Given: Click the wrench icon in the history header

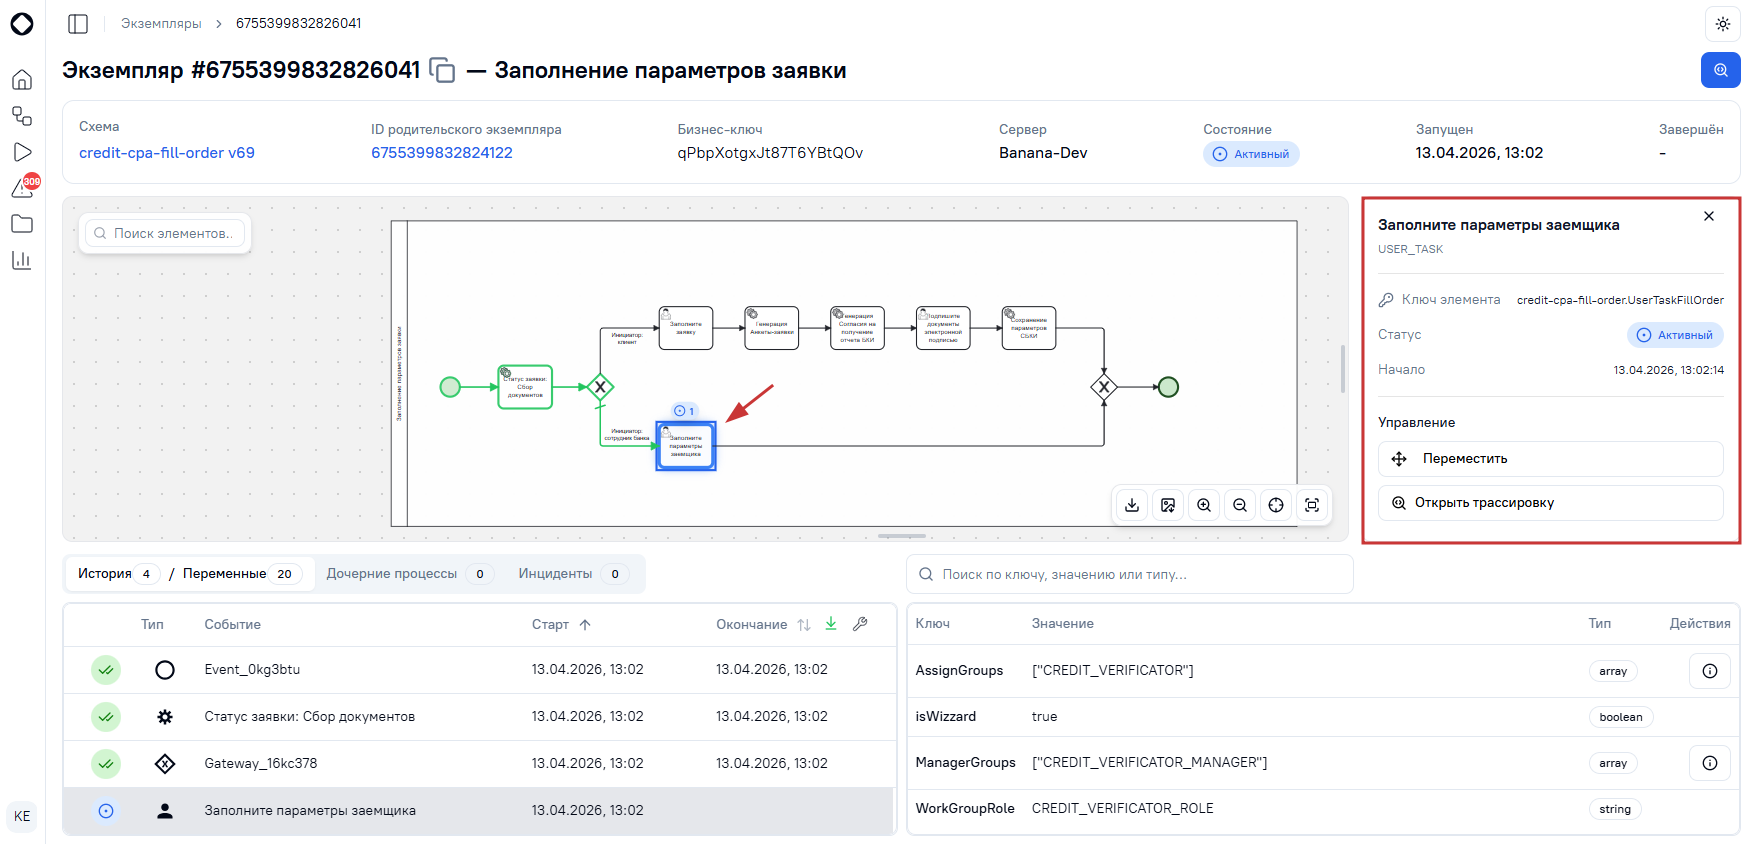Looking at the screenshot, I should point(860,624).
